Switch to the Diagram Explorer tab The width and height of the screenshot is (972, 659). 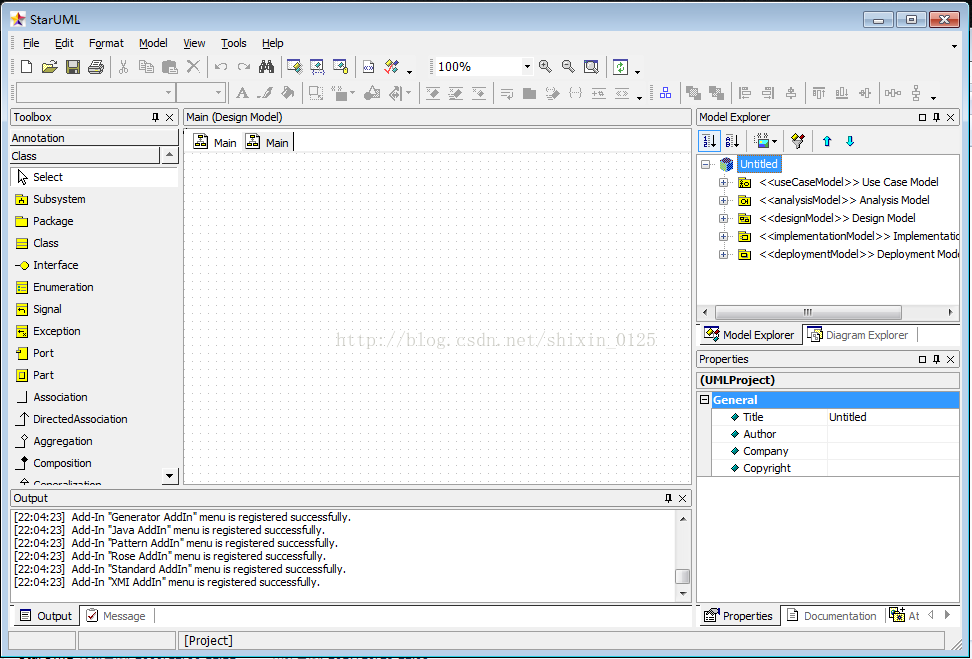pos(858,335)
